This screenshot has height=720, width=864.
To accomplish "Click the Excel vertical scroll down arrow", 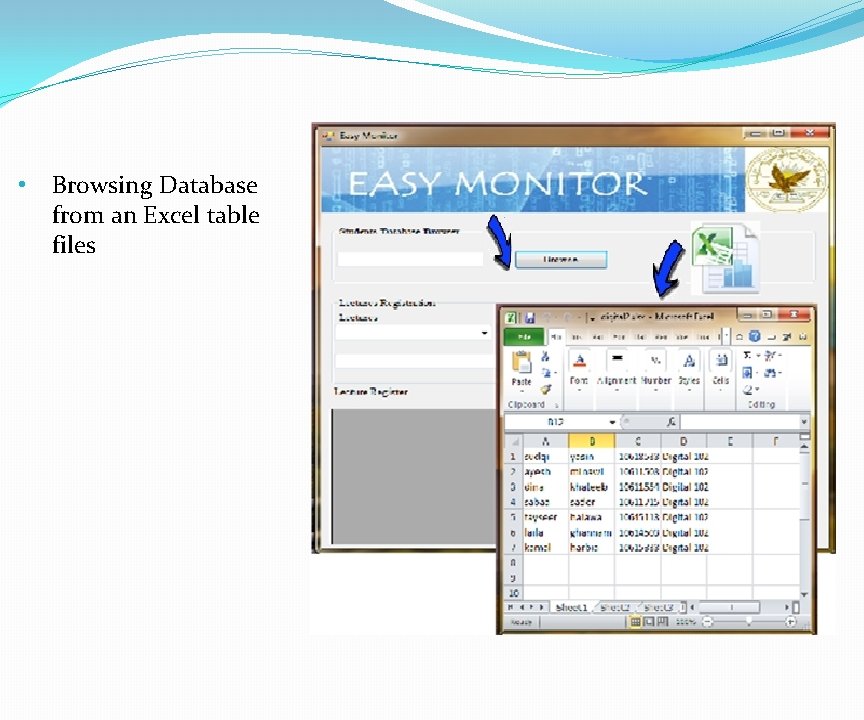I will pyautogui.click(x=804, y=595).
